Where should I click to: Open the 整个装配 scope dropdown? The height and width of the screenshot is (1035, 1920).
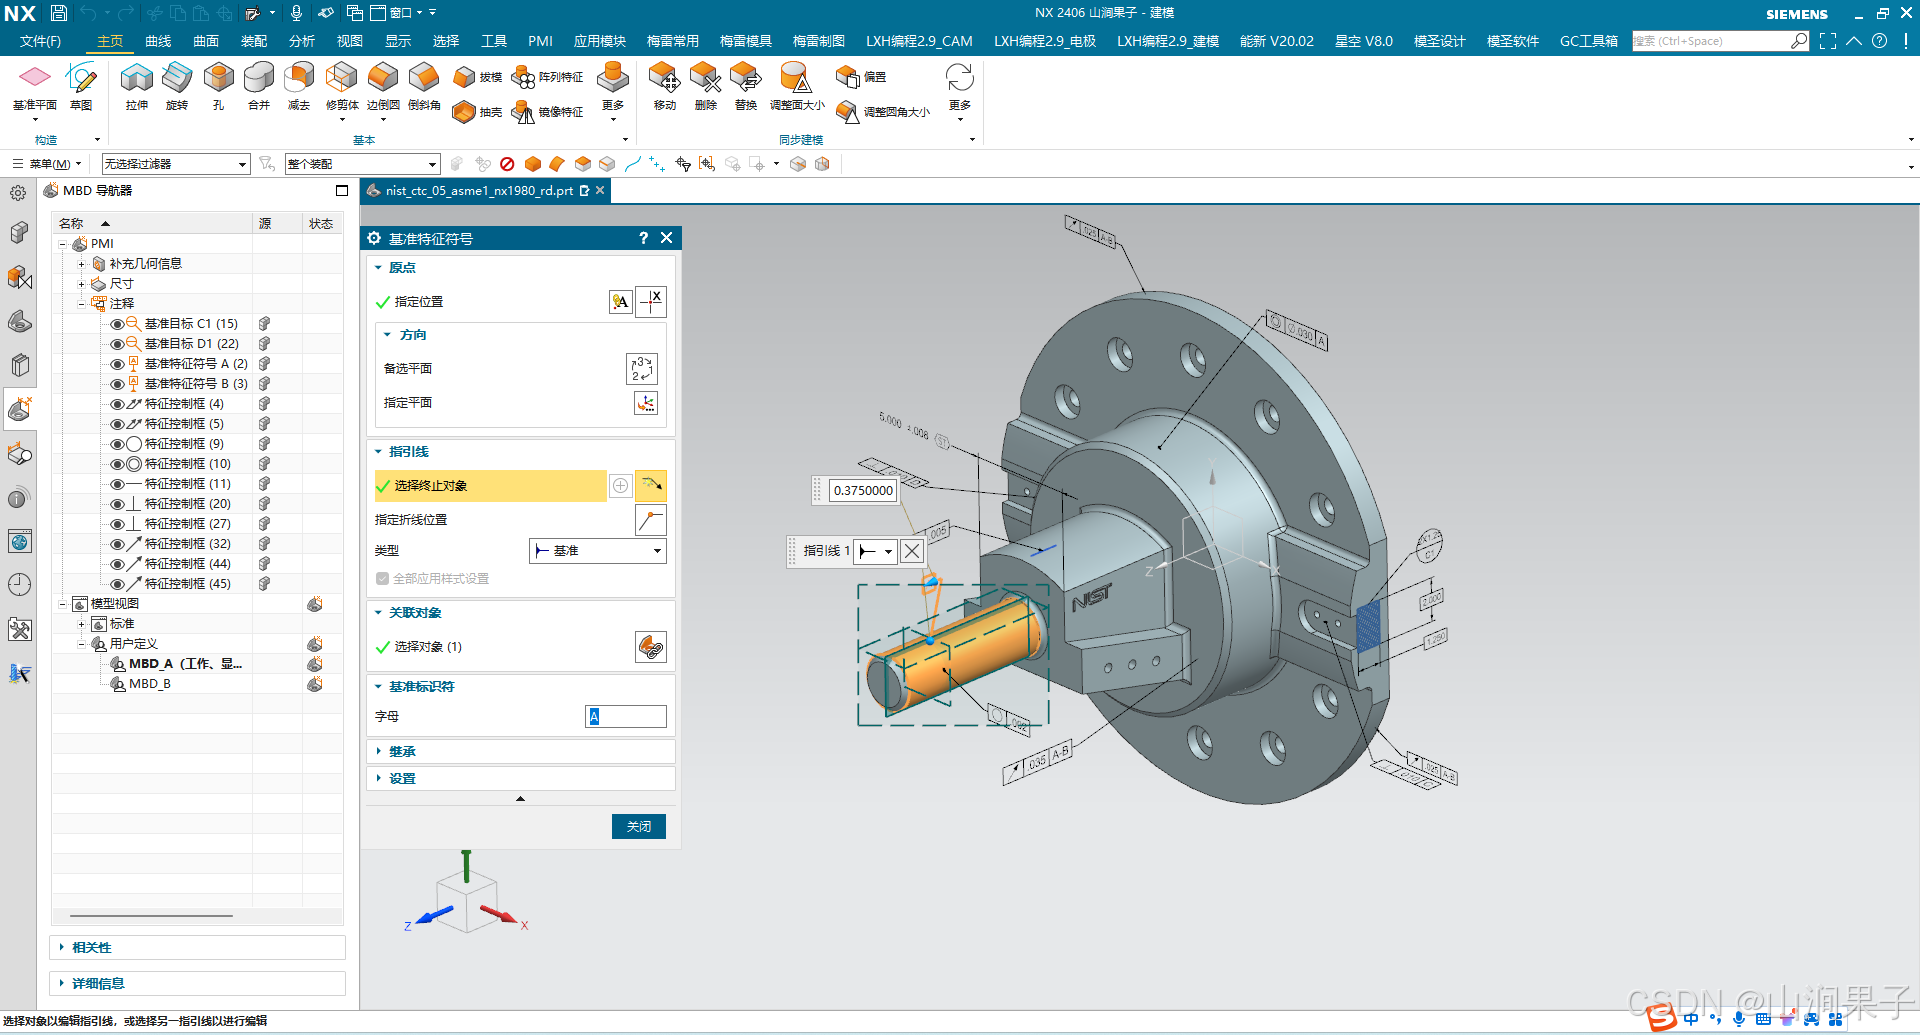coord(362,164)
